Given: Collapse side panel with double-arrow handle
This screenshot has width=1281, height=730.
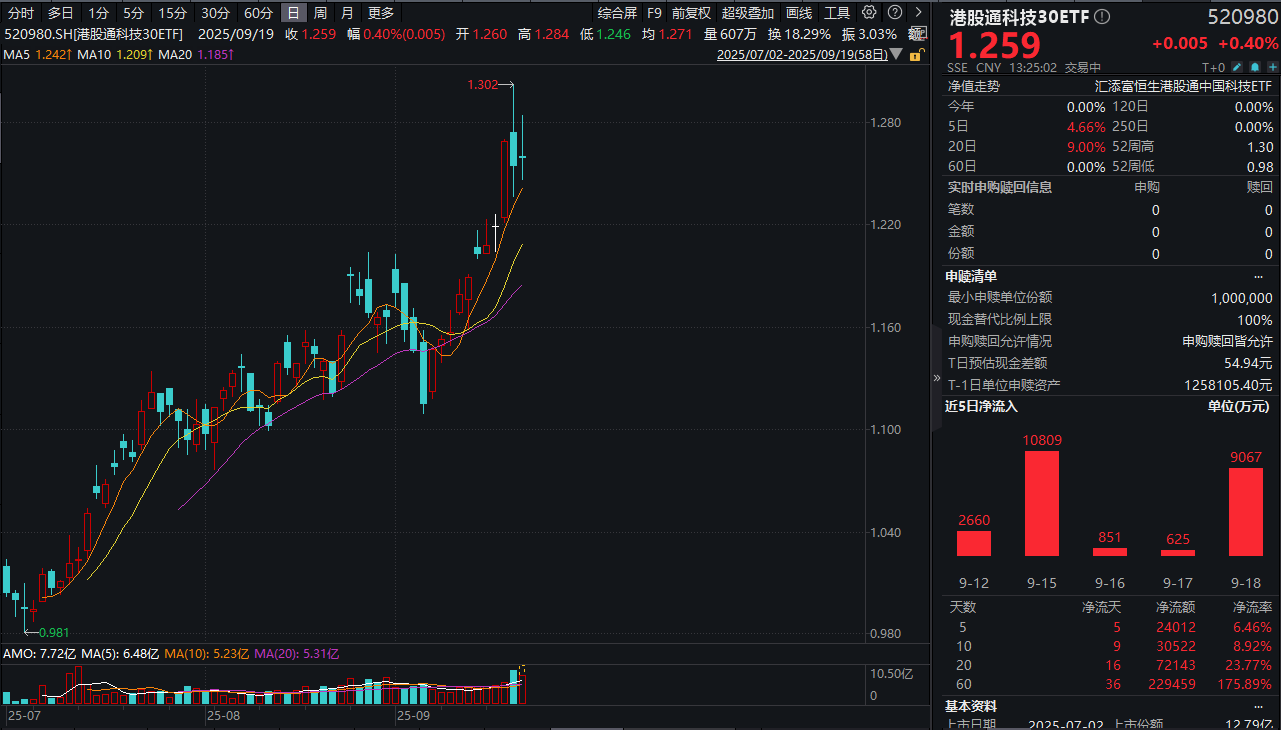Looking at the screenshot, I should pos(937,379).
